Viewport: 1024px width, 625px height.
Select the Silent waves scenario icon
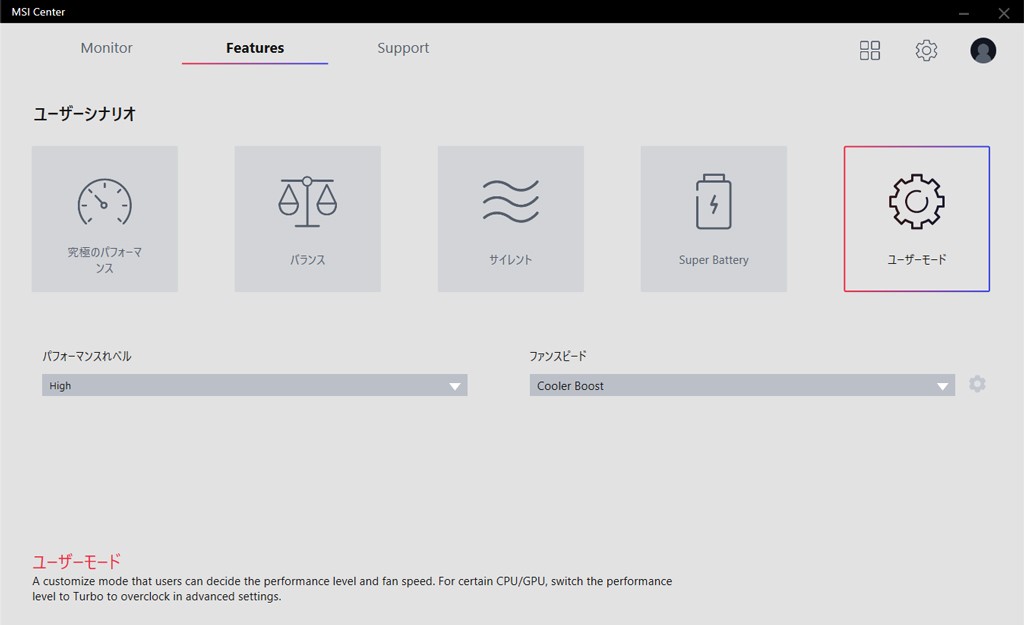click(510, 202)
